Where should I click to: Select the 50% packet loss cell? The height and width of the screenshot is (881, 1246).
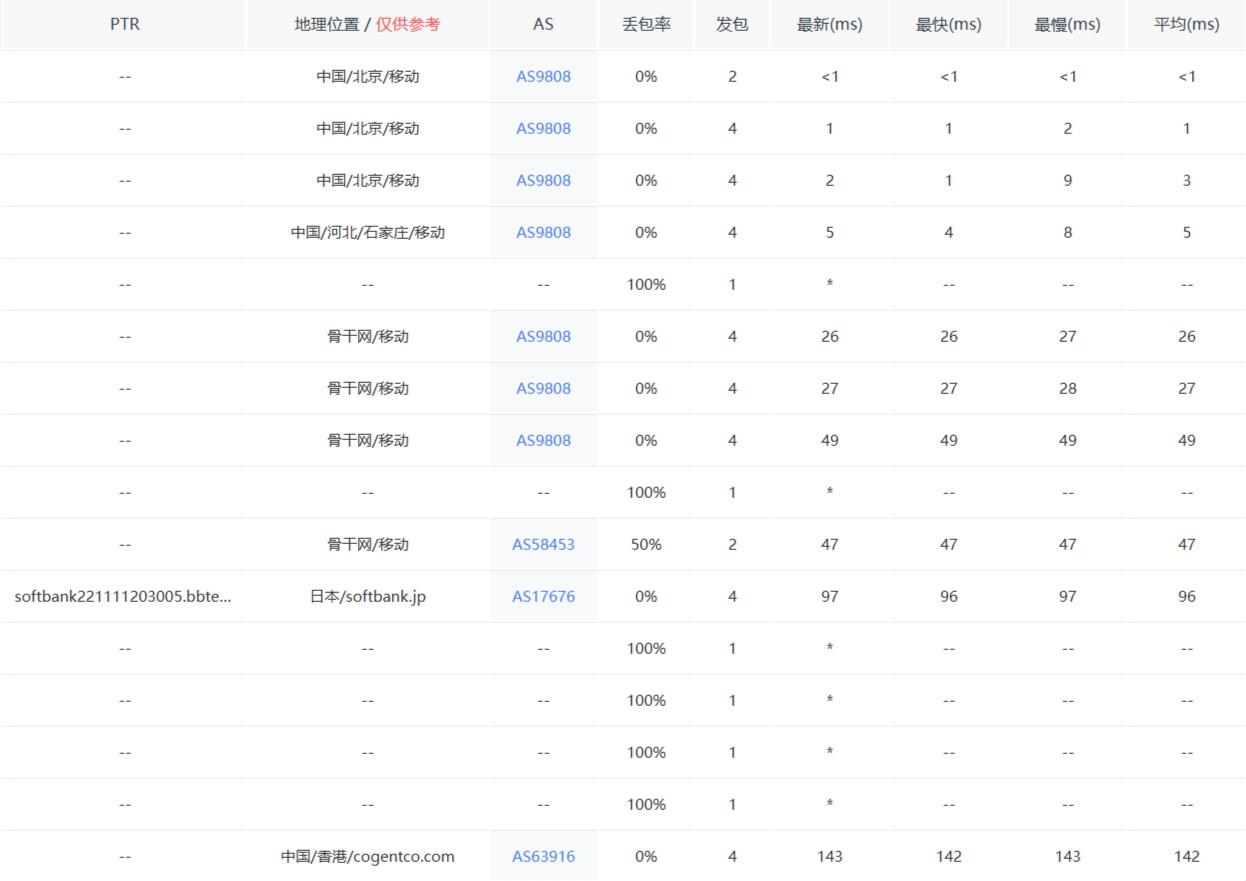click(x=646, y=544)
